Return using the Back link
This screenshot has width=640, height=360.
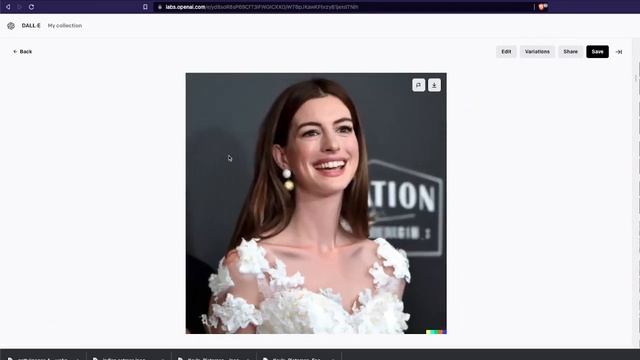click(x=22, y=52)
